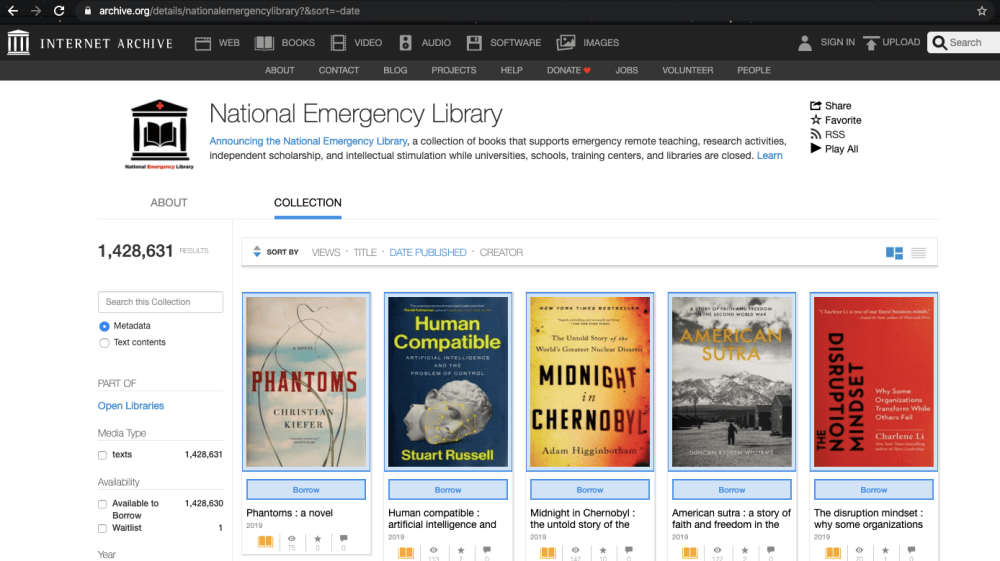Viewport: 1000px width, 561px height.
Task: Open the Video filmstrip icon
Action: point(338,43)
